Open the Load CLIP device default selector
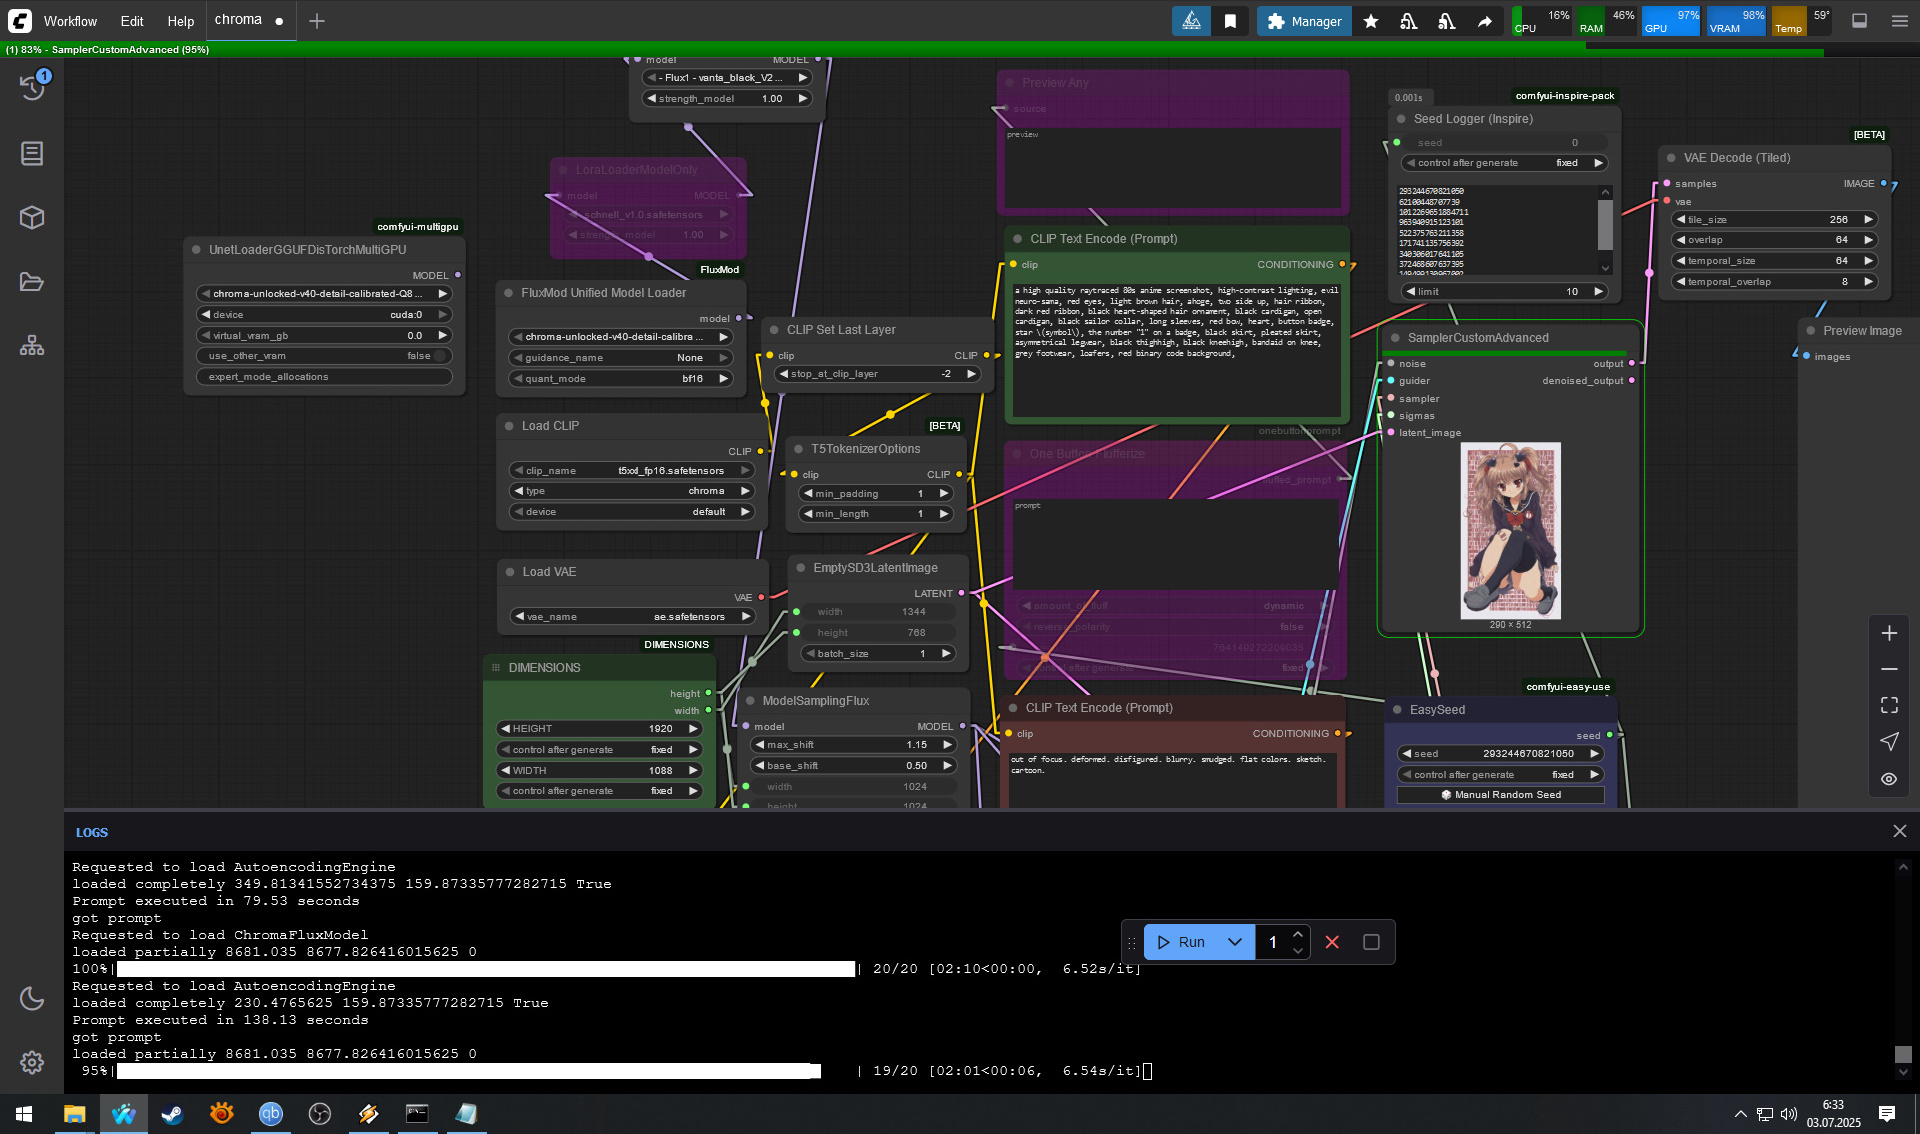The image size is (1920, 1134). point(632,512)
